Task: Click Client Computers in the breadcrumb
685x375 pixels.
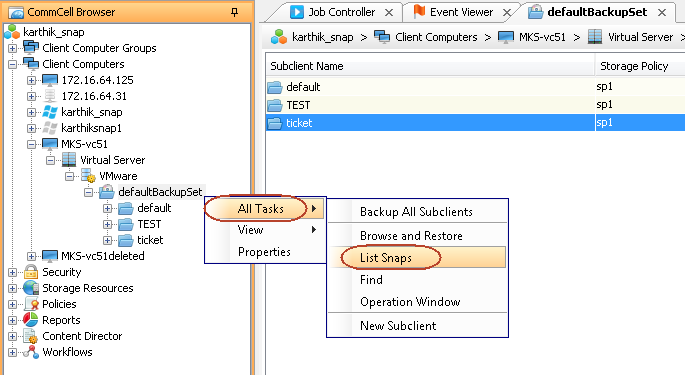Action: click(436, 37)
